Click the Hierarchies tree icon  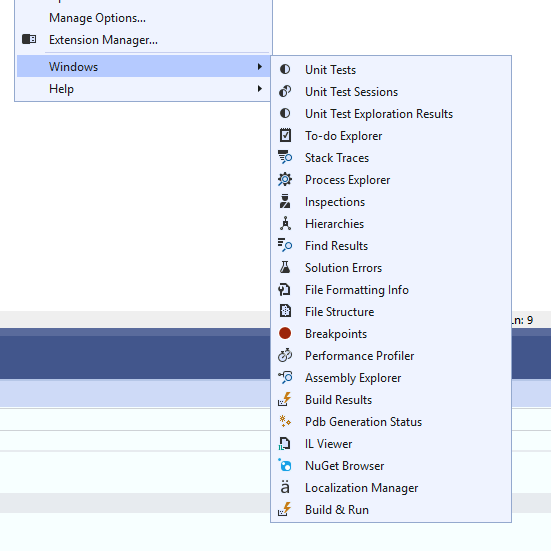285,223
